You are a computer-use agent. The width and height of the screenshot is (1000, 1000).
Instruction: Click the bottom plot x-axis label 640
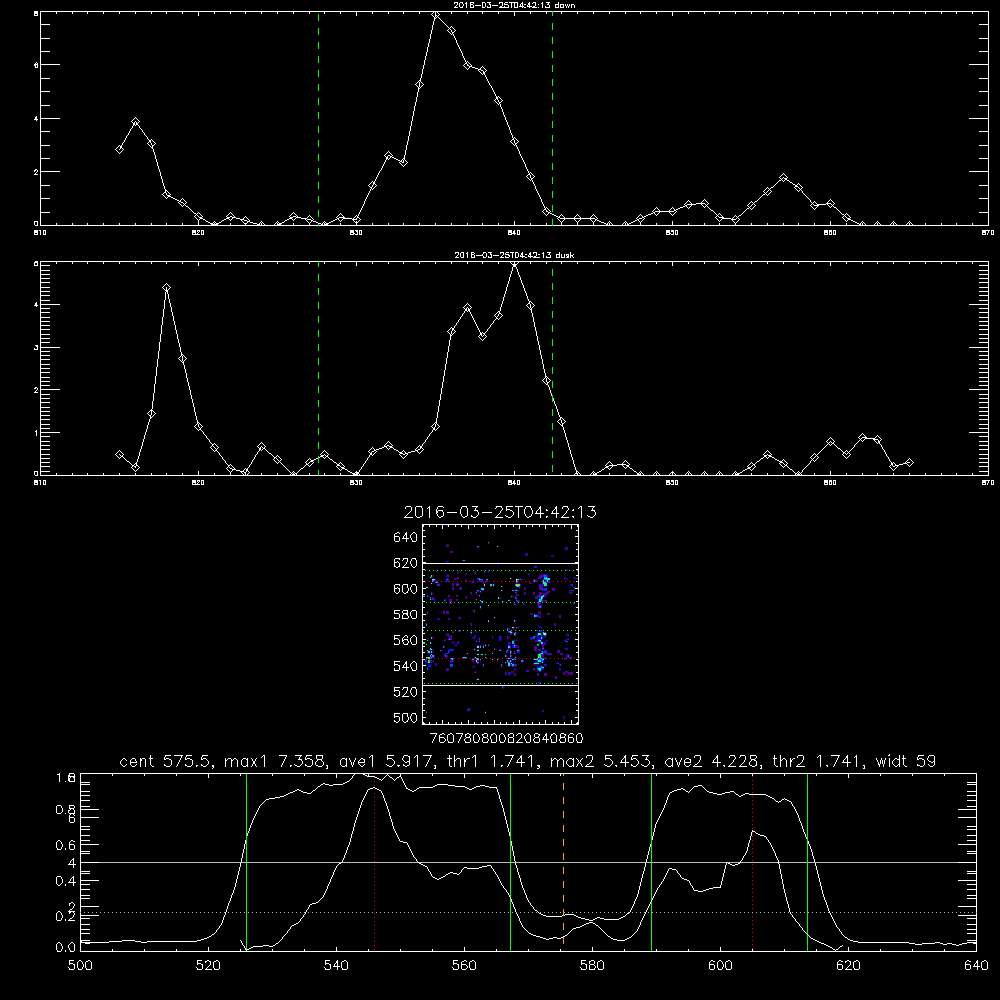tap(976, 965)
